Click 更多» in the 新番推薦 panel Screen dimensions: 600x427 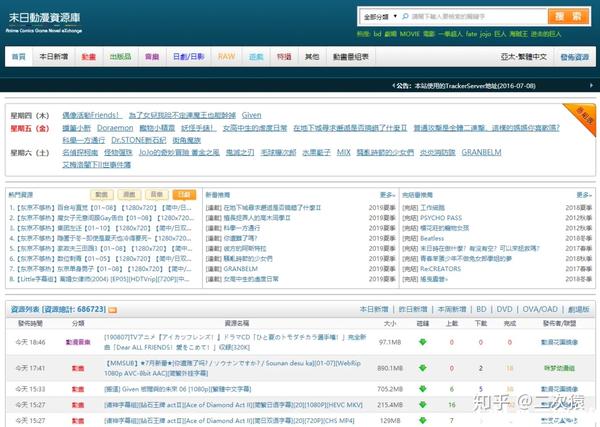click(387, 195)
